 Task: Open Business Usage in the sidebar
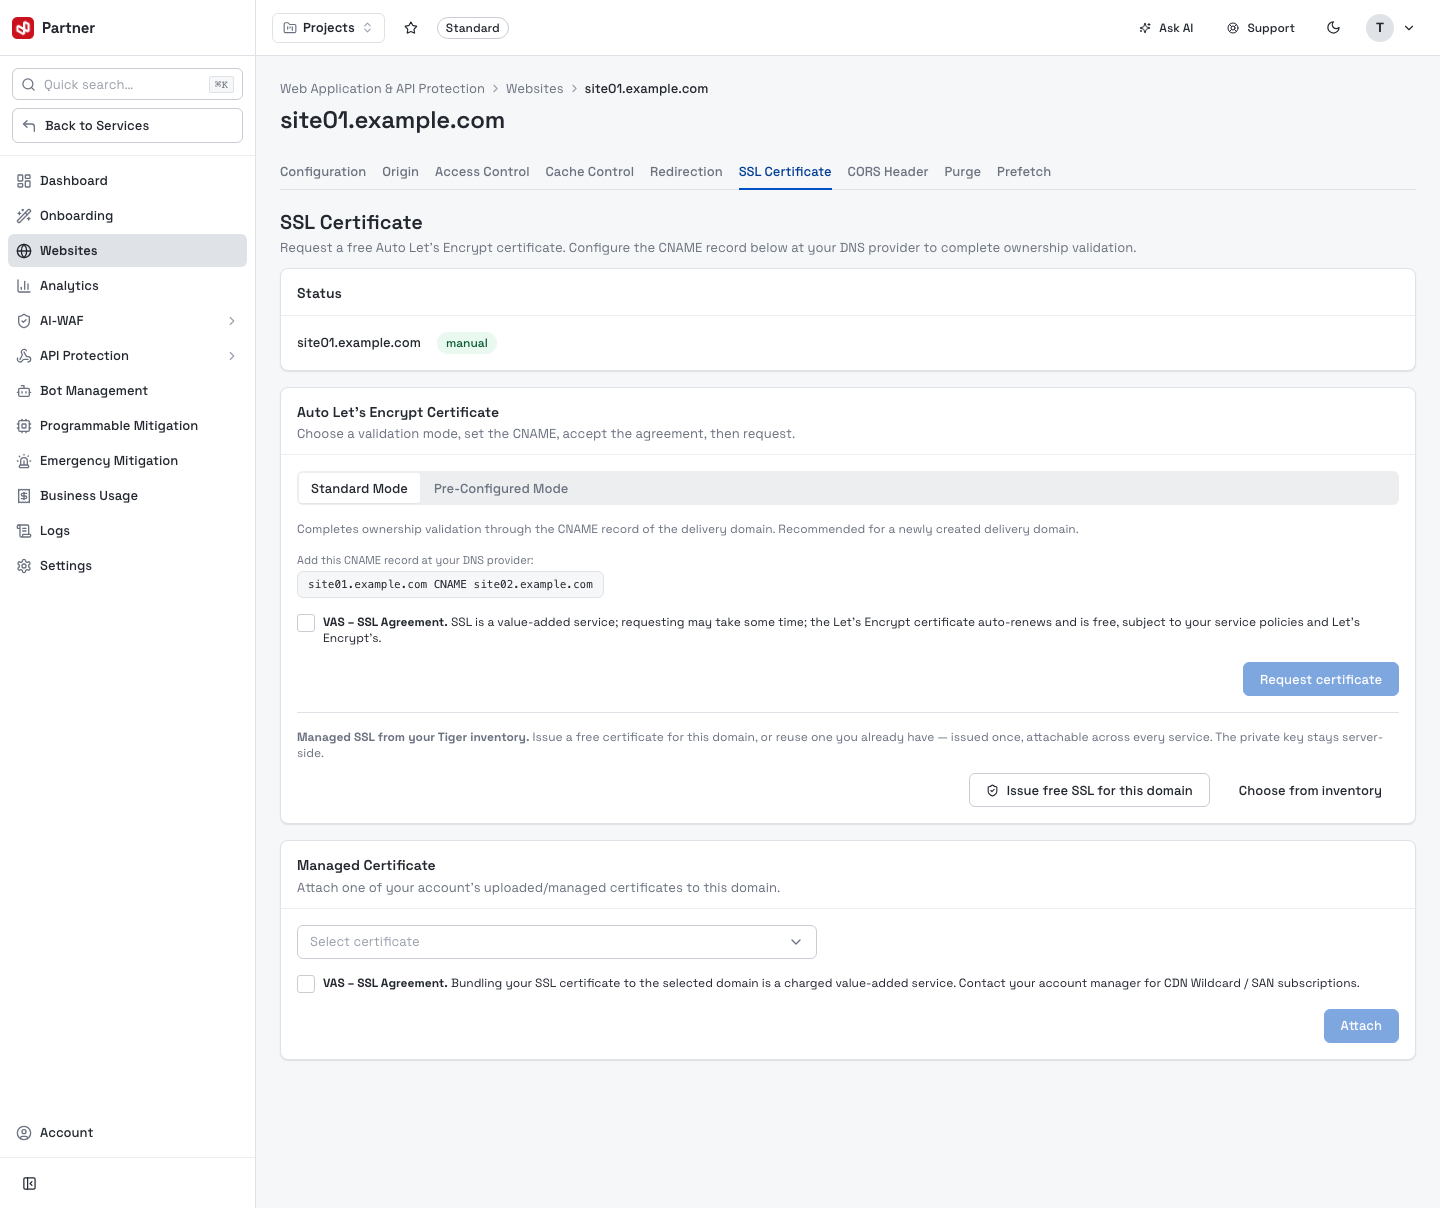point(127,496)
